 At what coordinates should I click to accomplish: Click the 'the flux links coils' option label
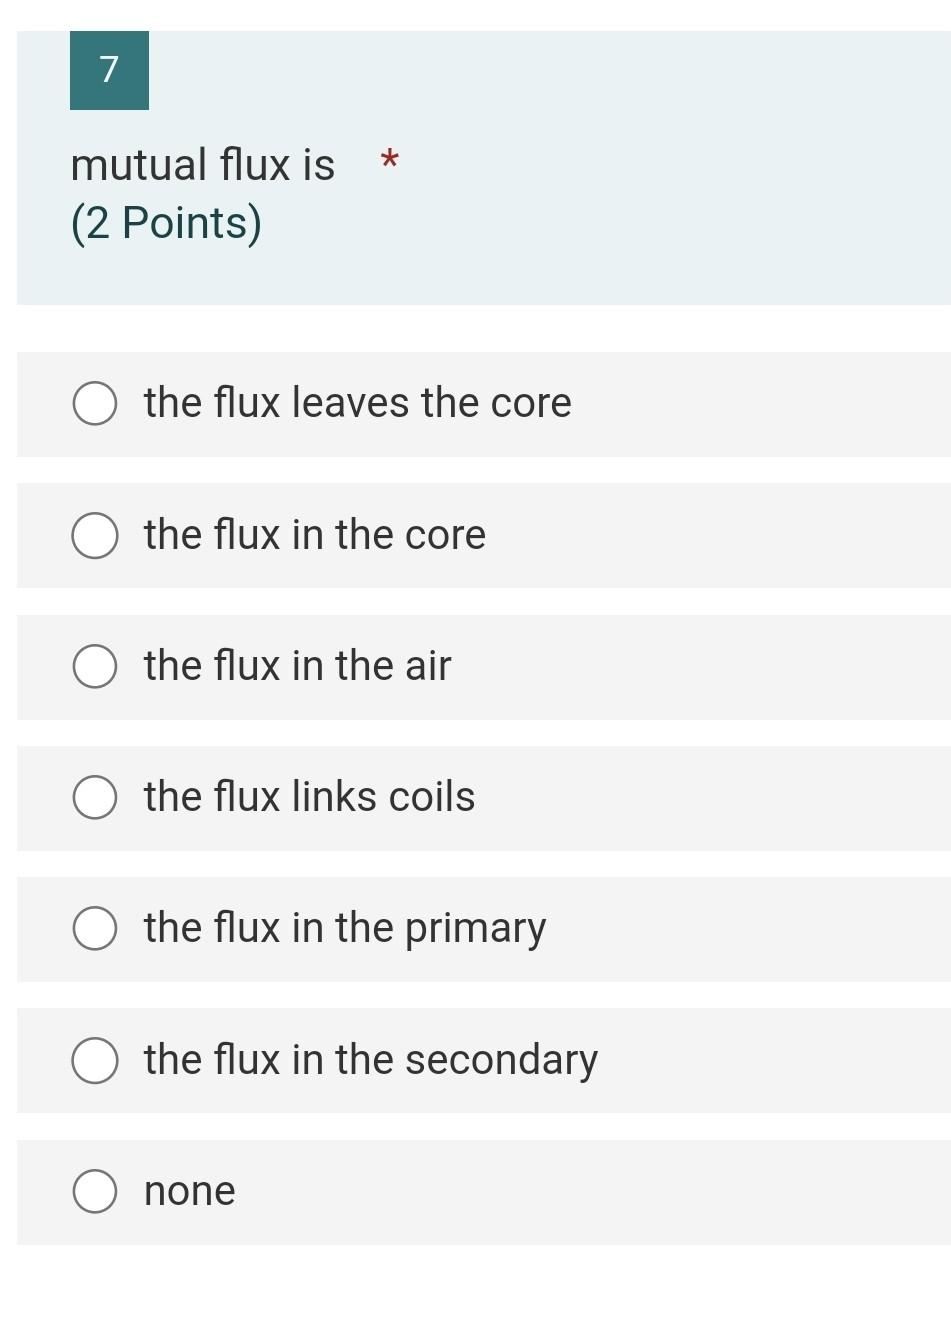309,797
